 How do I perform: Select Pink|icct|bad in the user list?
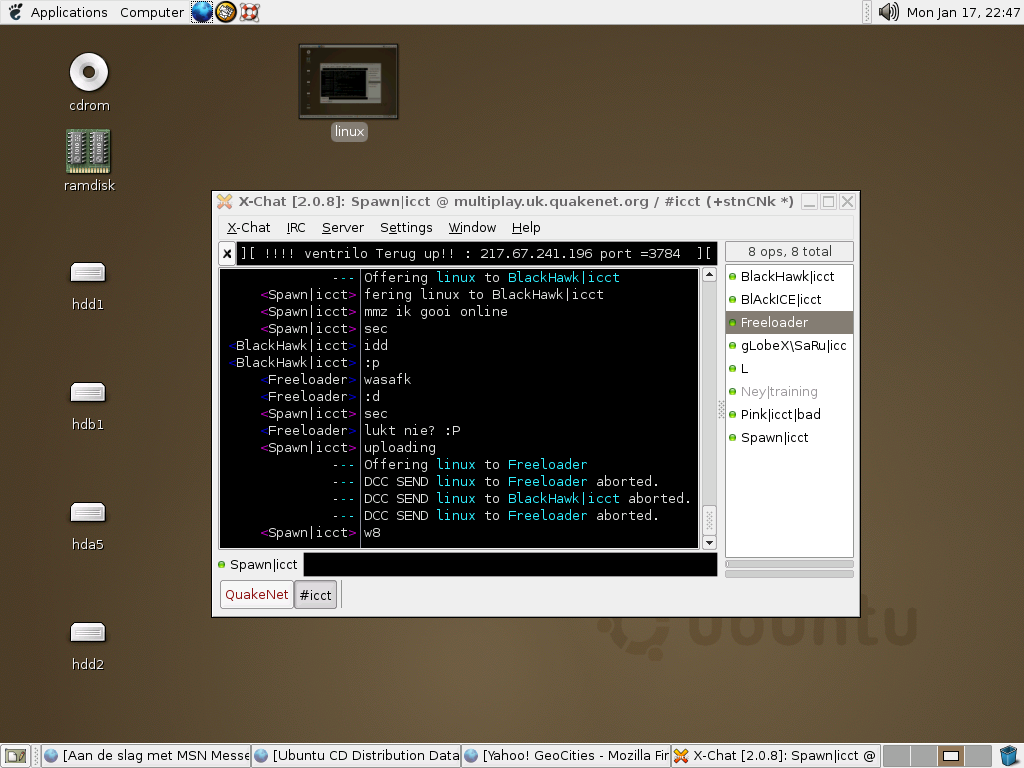pos(789,415)
